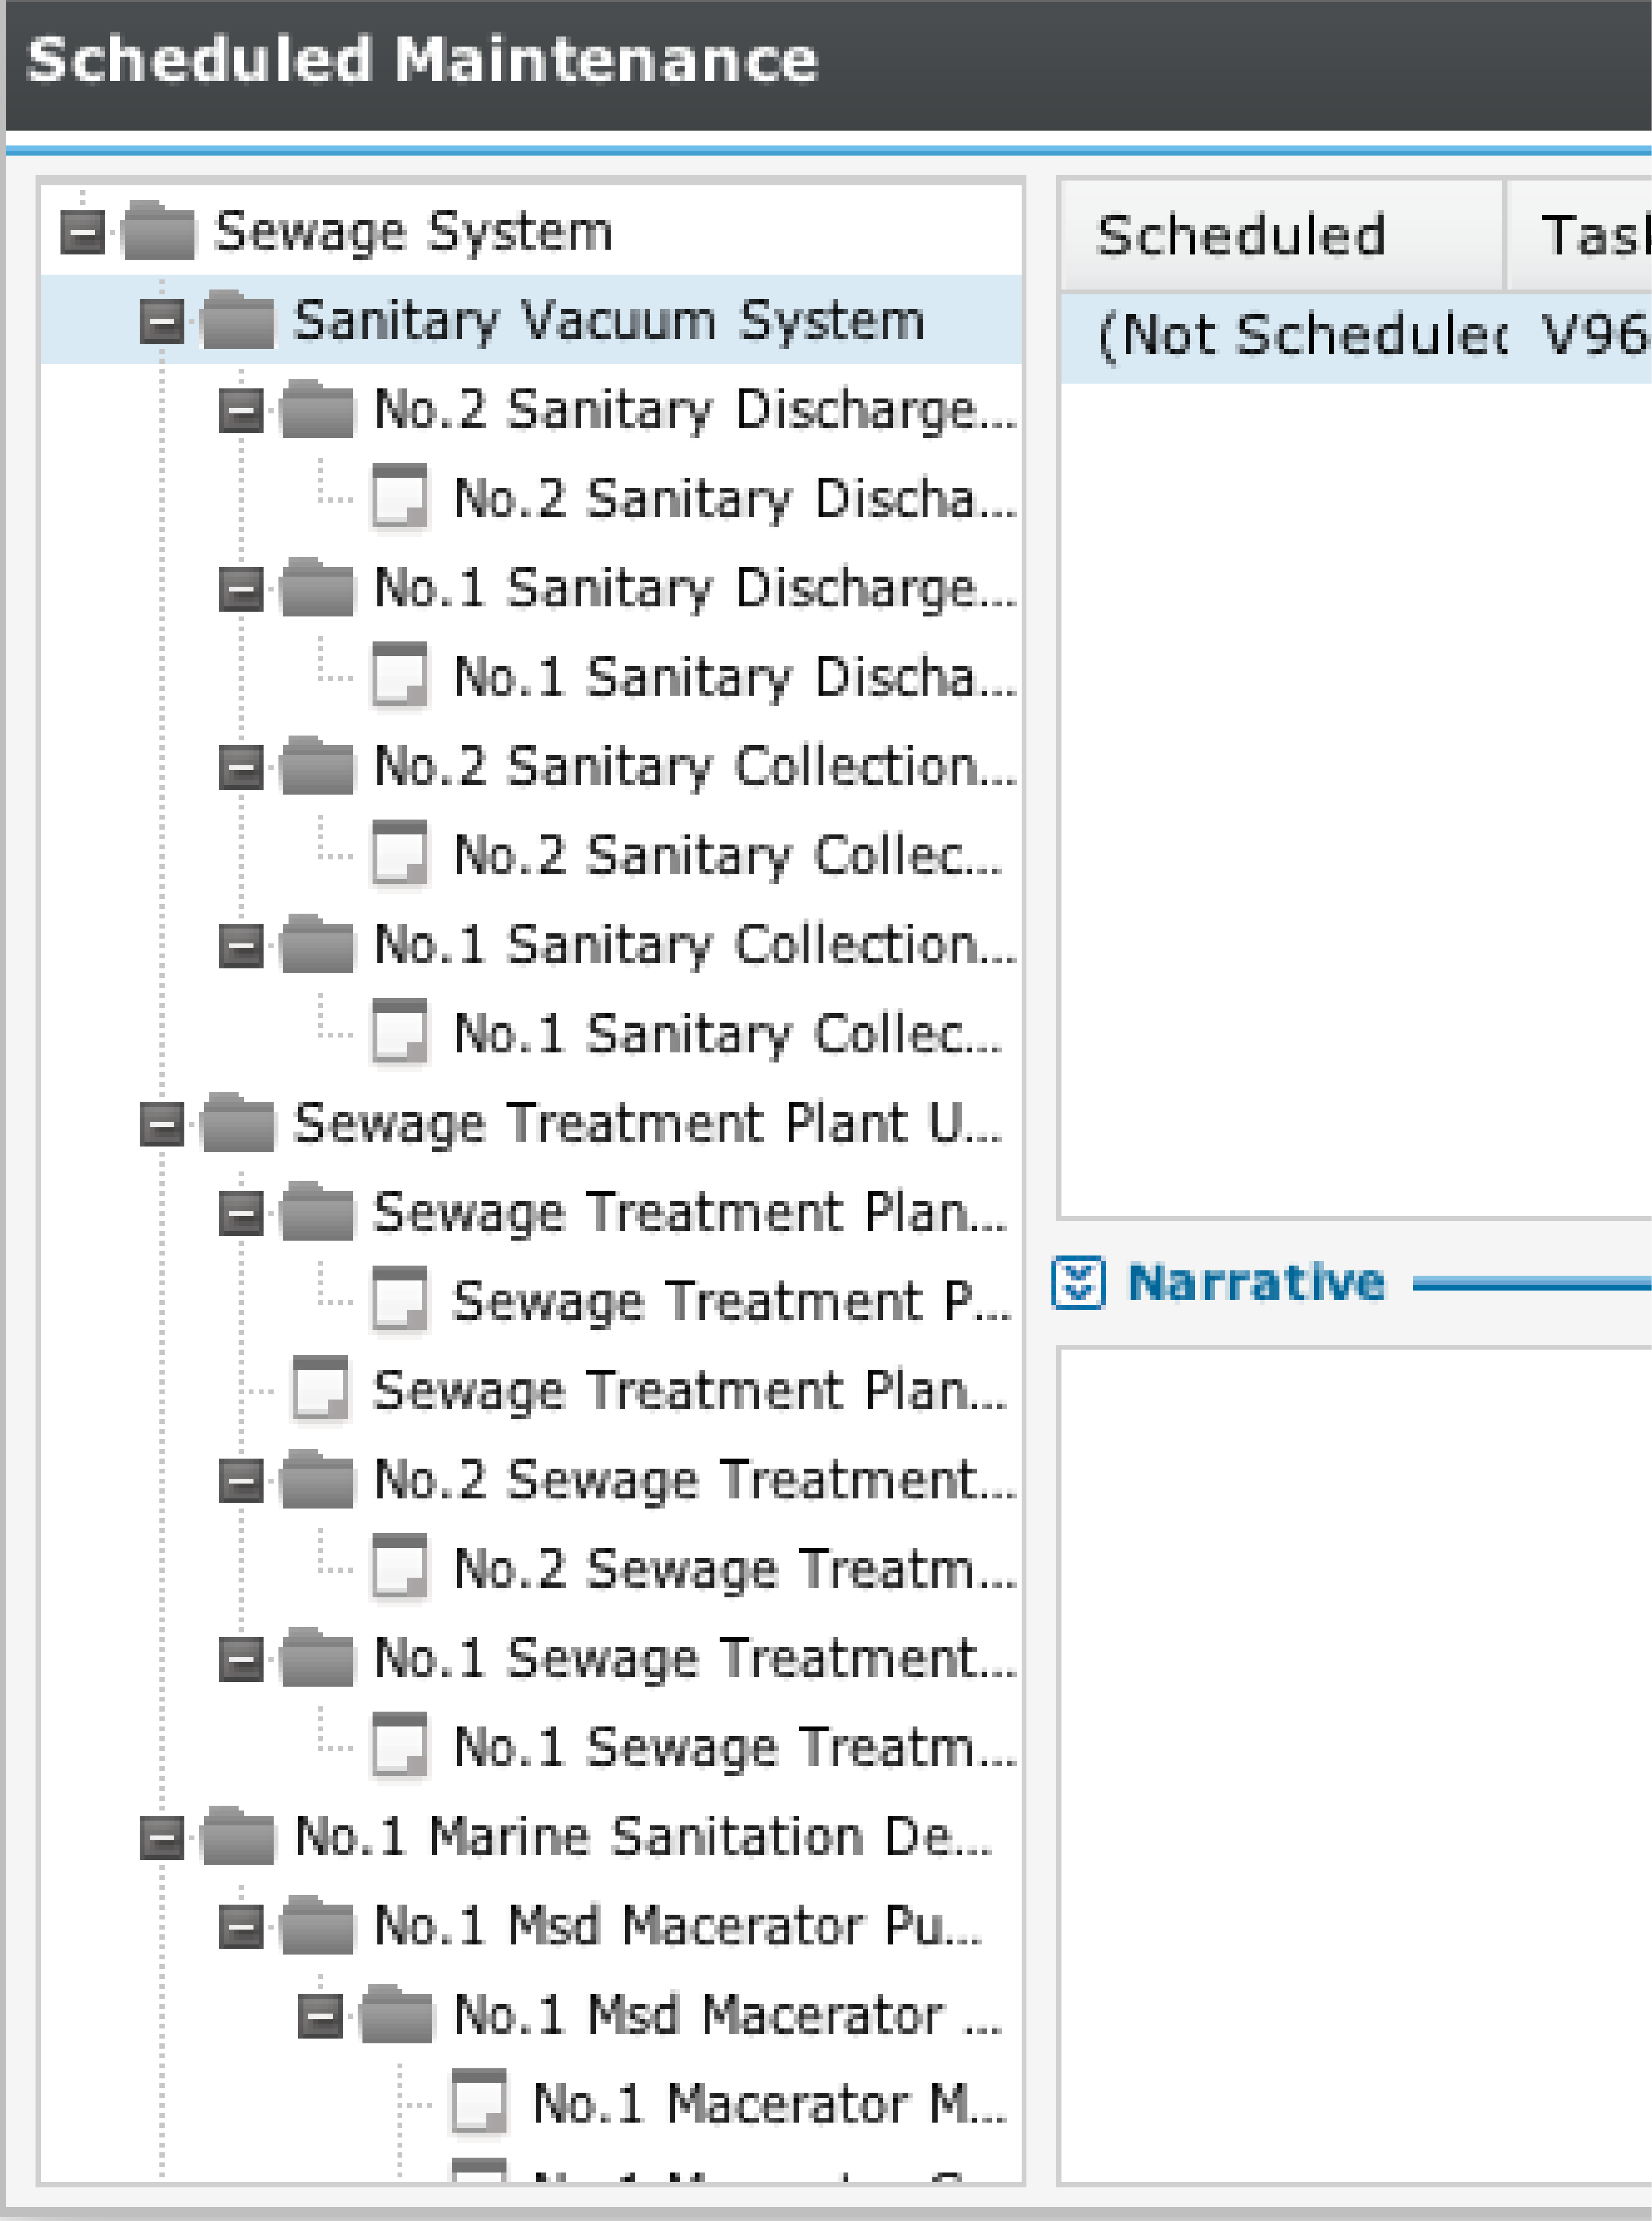Click inside the Narrative text area
The height and width of the screenshot is (2221, 1652).
pos(1355,1765)
